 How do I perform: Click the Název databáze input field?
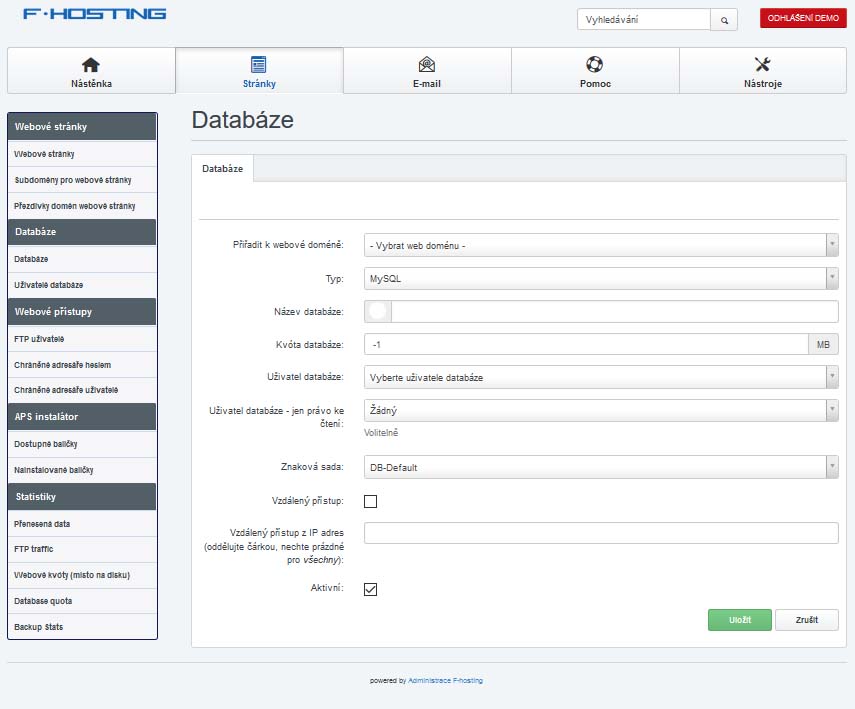615,311
